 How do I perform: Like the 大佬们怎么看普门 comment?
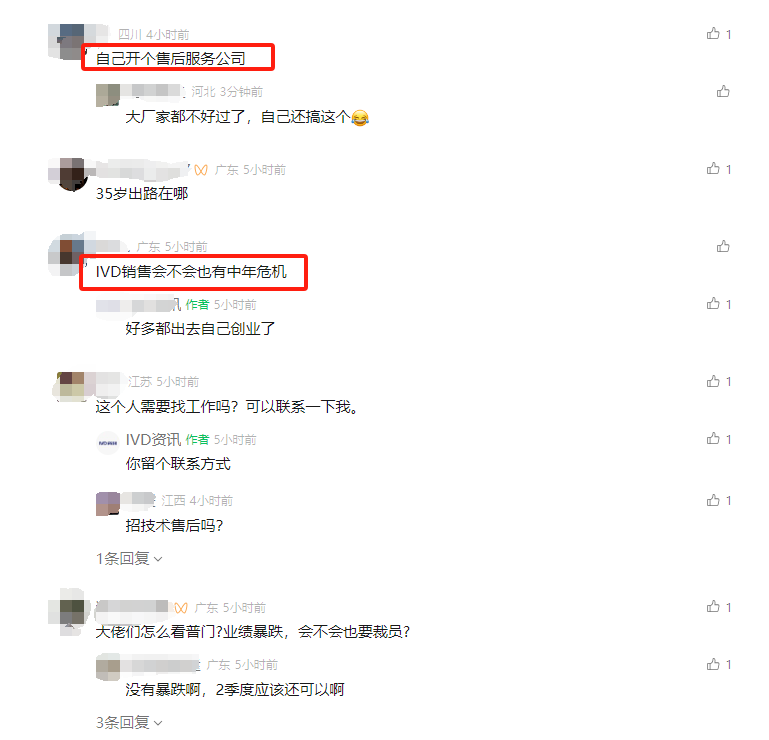tap(713, 607)
